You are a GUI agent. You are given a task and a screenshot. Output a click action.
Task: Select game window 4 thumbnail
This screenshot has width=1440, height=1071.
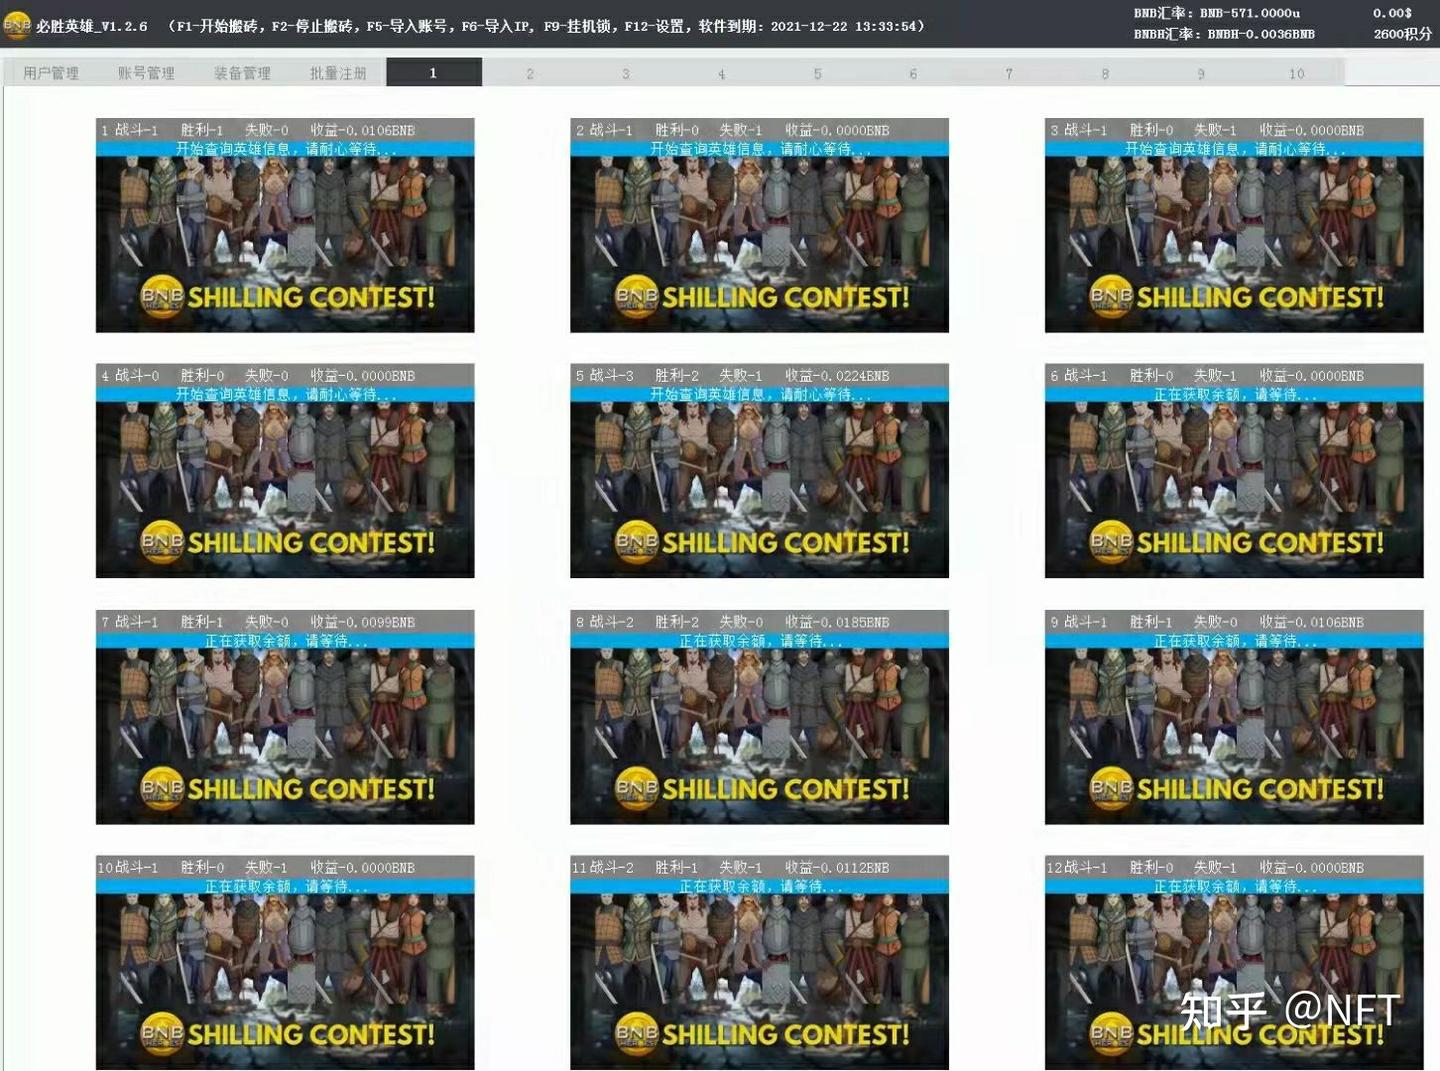coord(285,470)
